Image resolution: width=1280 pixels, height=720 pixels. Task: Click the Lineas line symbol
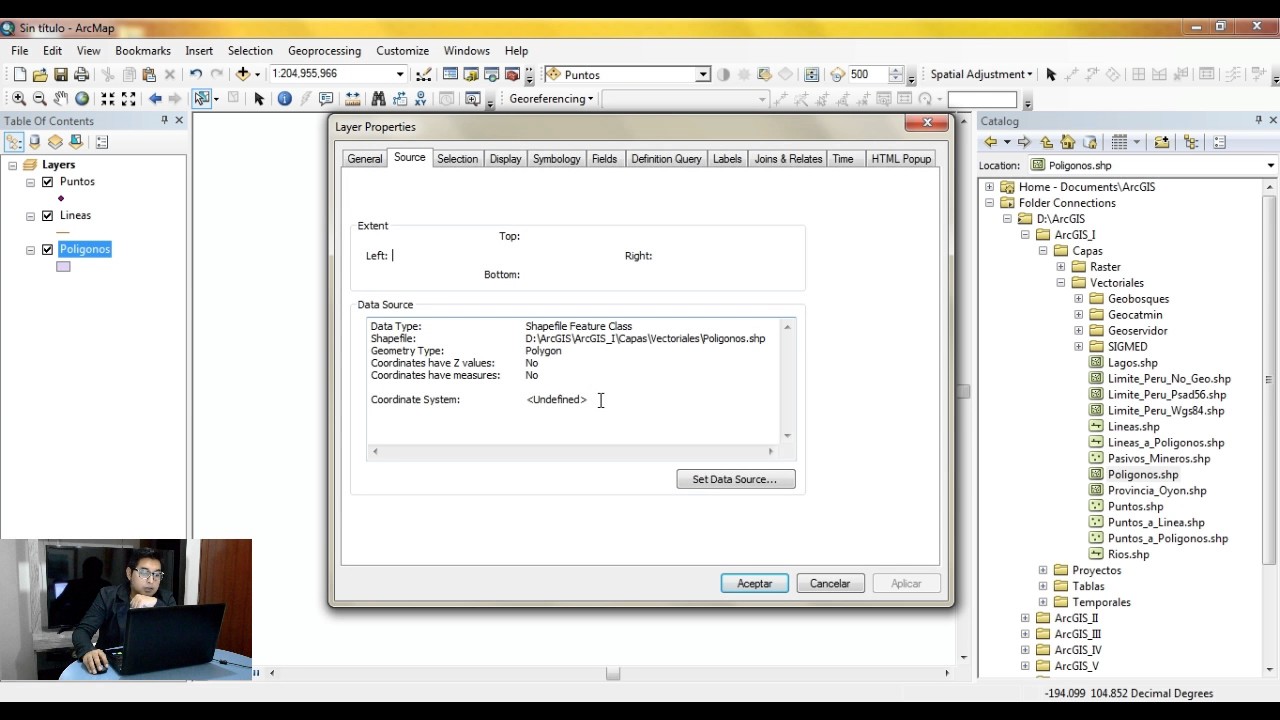tap(62, 233)
